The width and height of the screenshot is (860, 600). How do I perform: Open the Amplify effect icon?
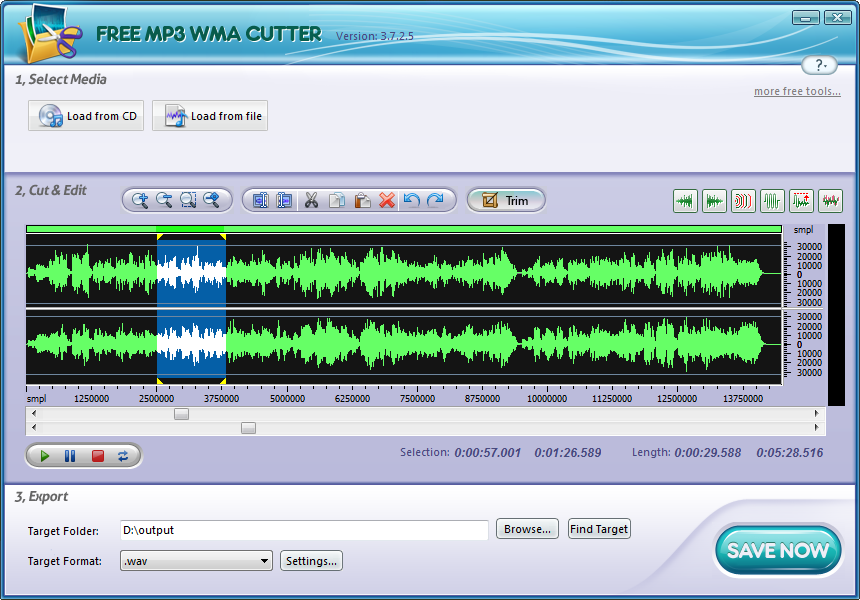click(x=771, y=200)
